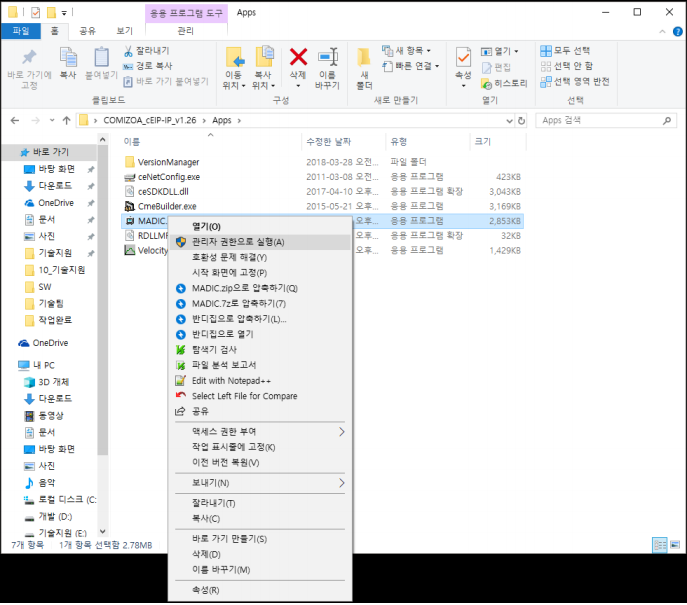
Task: Click the New Folder icon in ribbon
Action: (x=364, y=64)
